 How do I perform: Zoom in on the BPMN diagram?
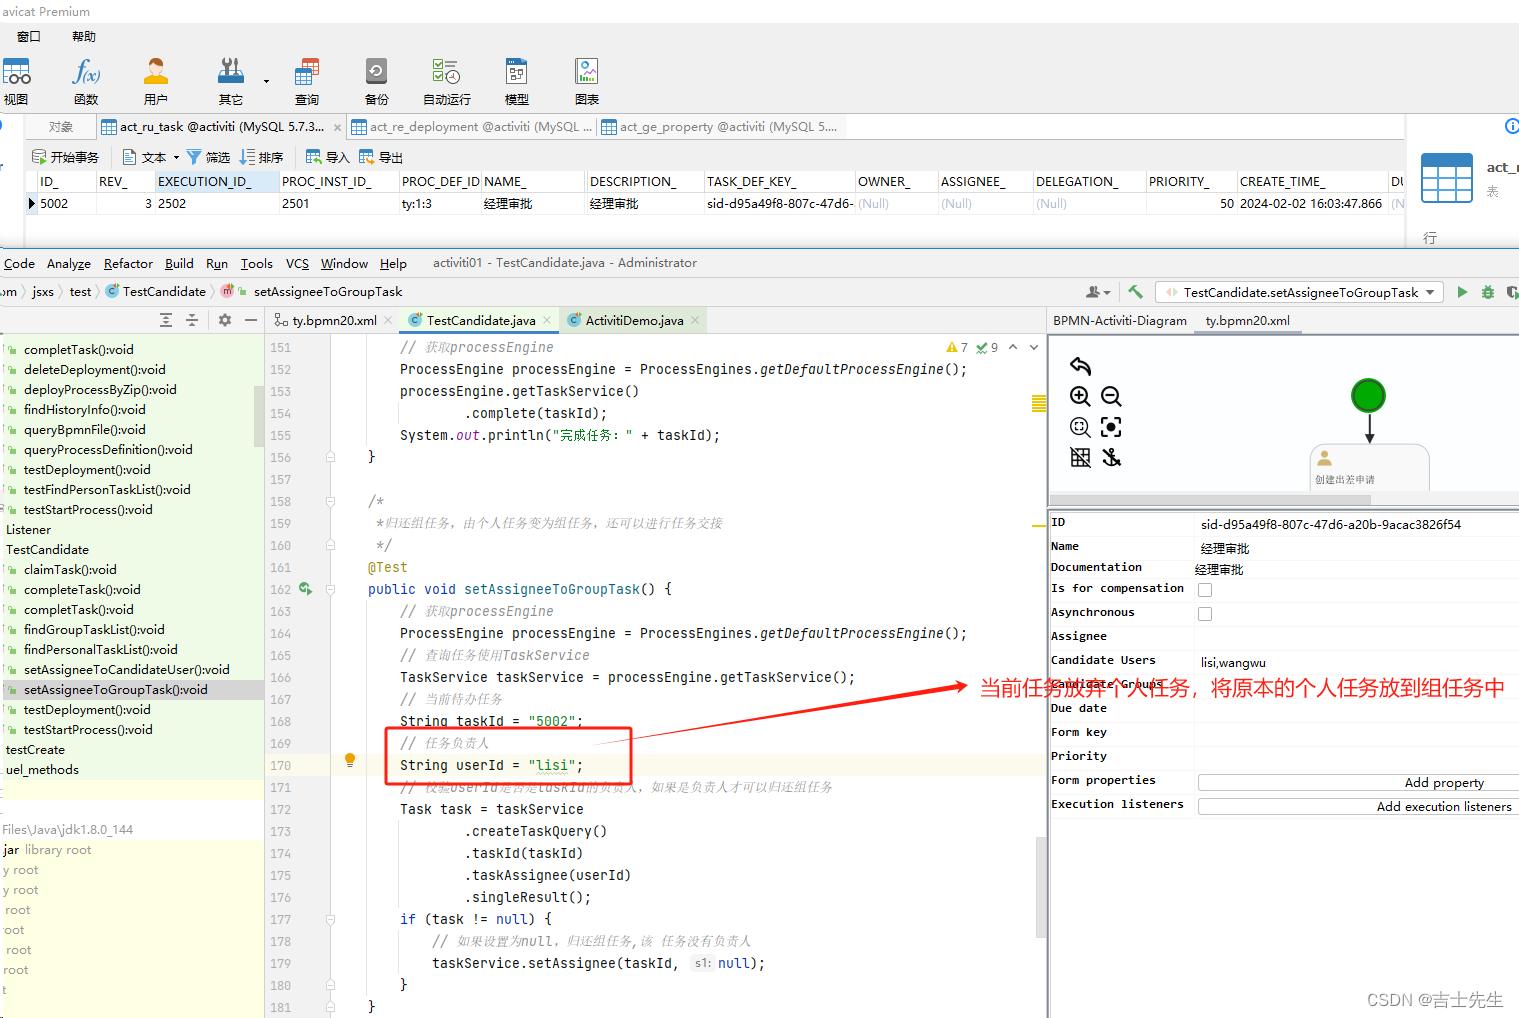point(1080,396)
